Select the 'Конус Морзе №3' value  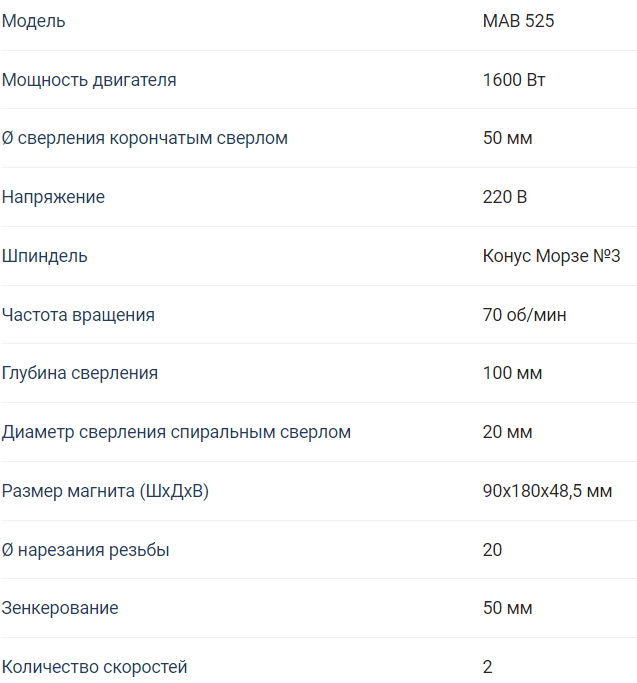pos(551,256)
